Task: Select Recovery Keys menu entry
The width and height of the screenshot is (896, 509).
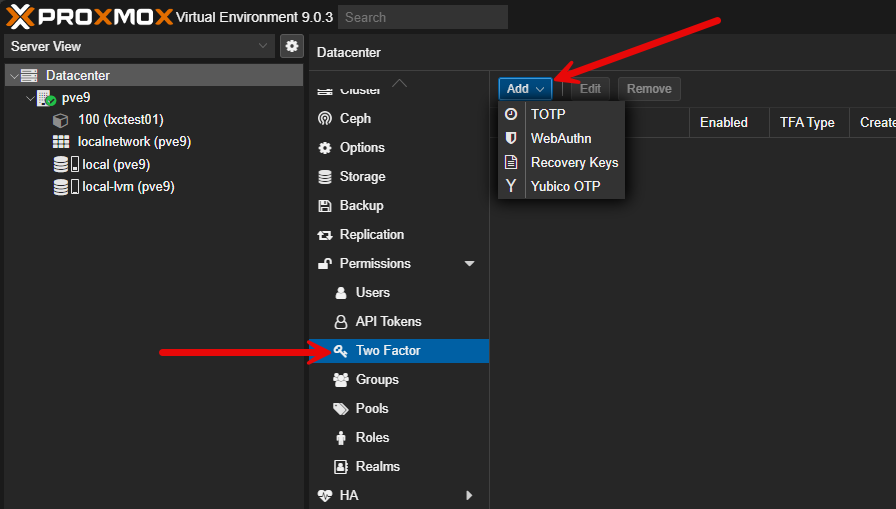Action: [x=574, y=162]
